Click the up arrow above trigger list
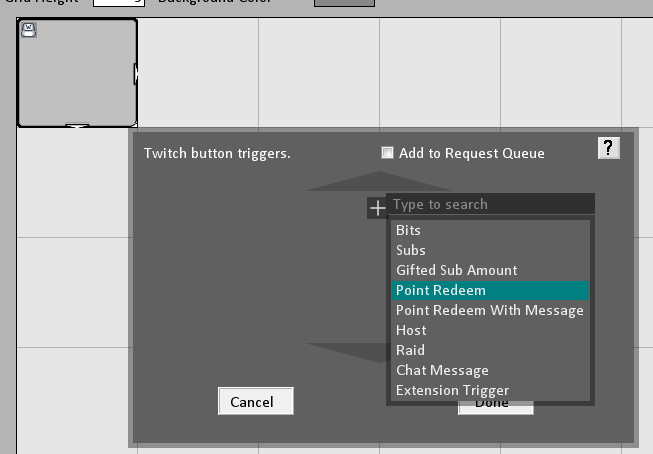The height and width of the screenshot is (454, 653). [x=378, y=181]
